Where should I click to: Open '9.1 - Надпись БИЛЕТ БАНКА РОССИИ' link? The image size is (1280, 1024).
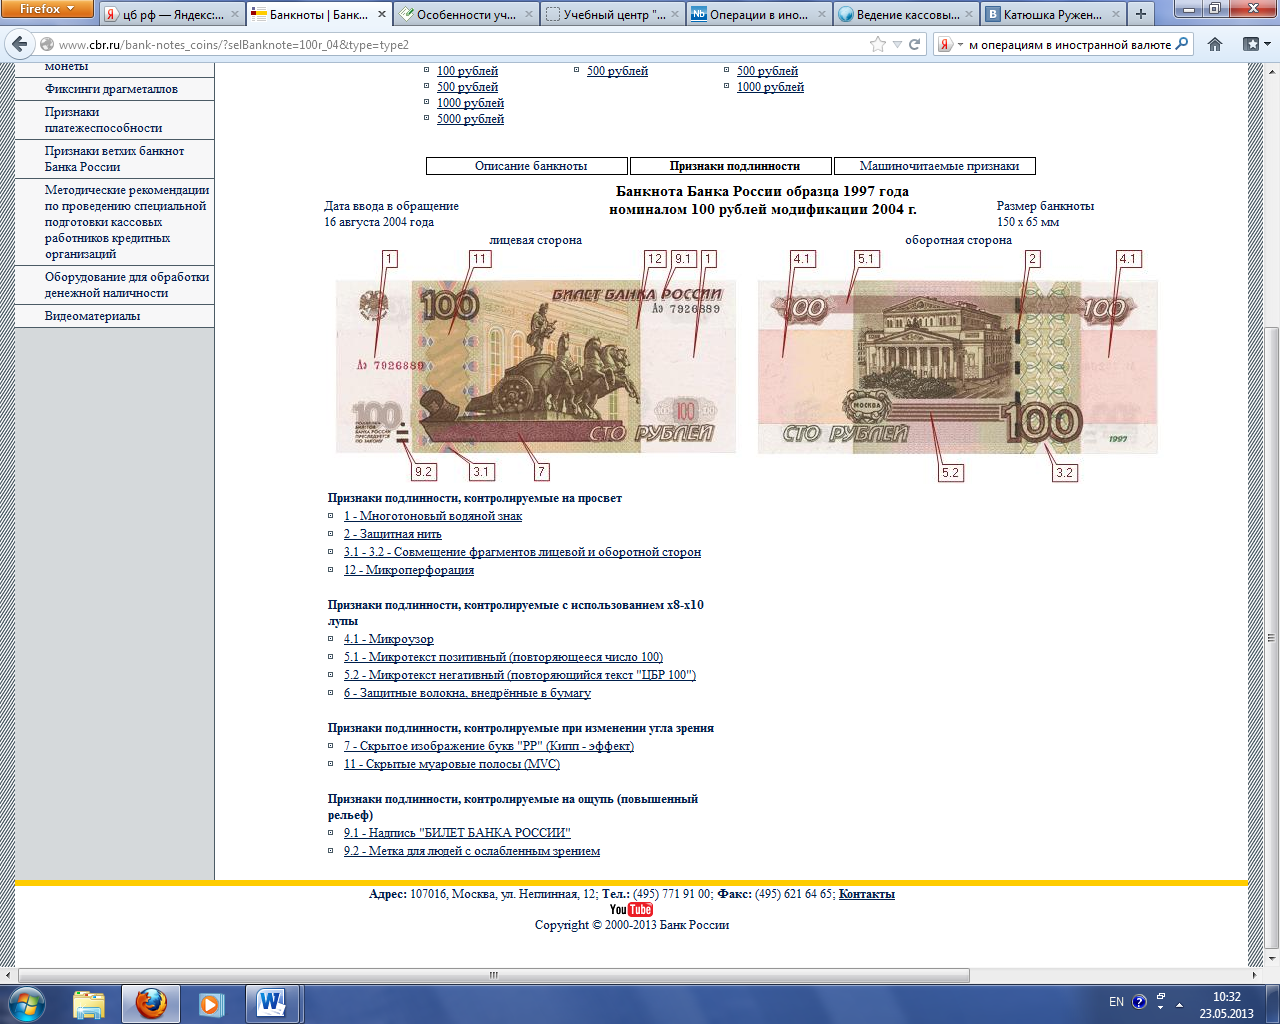tap(457, 833)
